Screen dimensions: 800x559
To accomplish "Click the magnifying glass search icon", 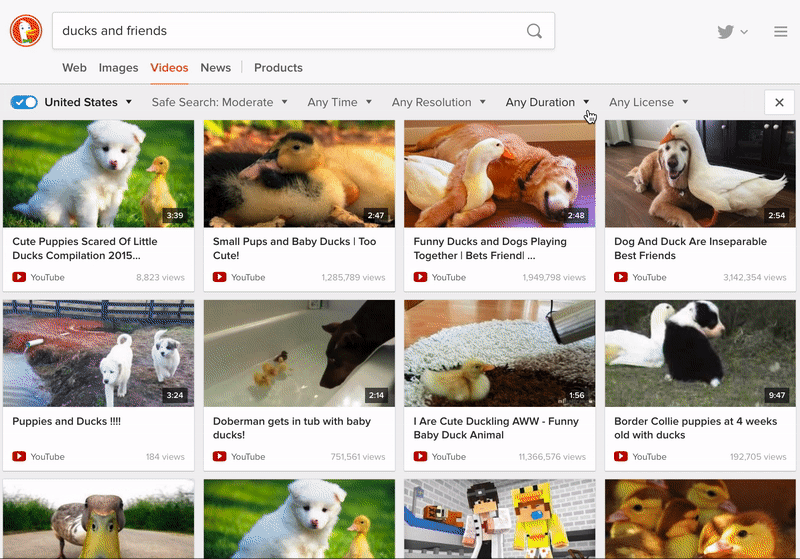I will tap(535, 31).
